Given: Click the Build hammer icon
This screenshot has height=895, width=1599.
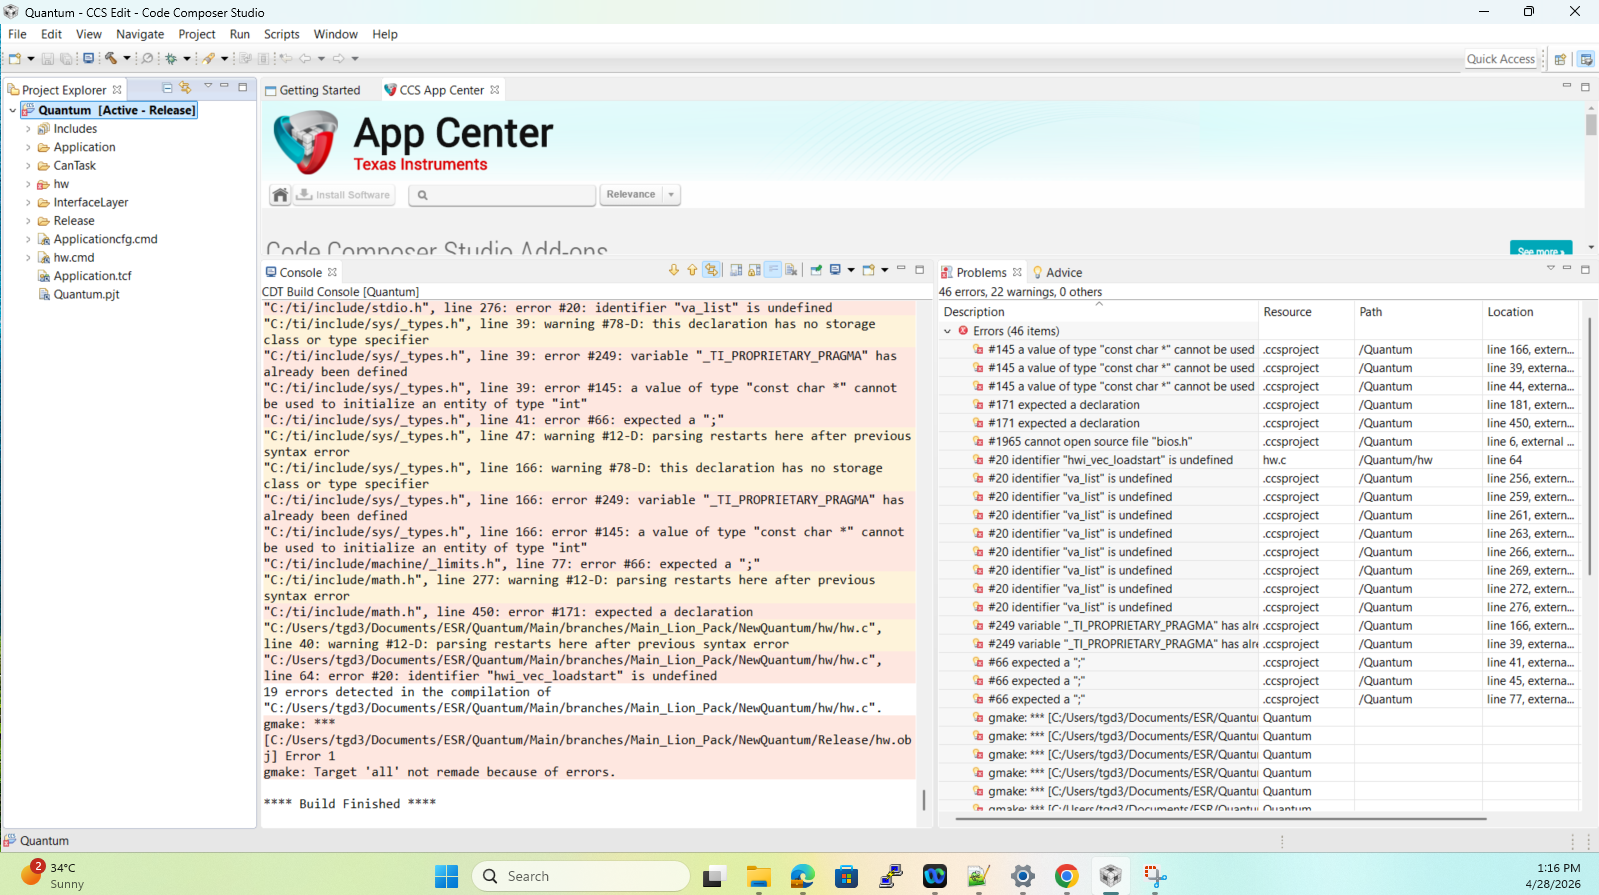Looking at the screenshot, I should click(x=111, y=59).
